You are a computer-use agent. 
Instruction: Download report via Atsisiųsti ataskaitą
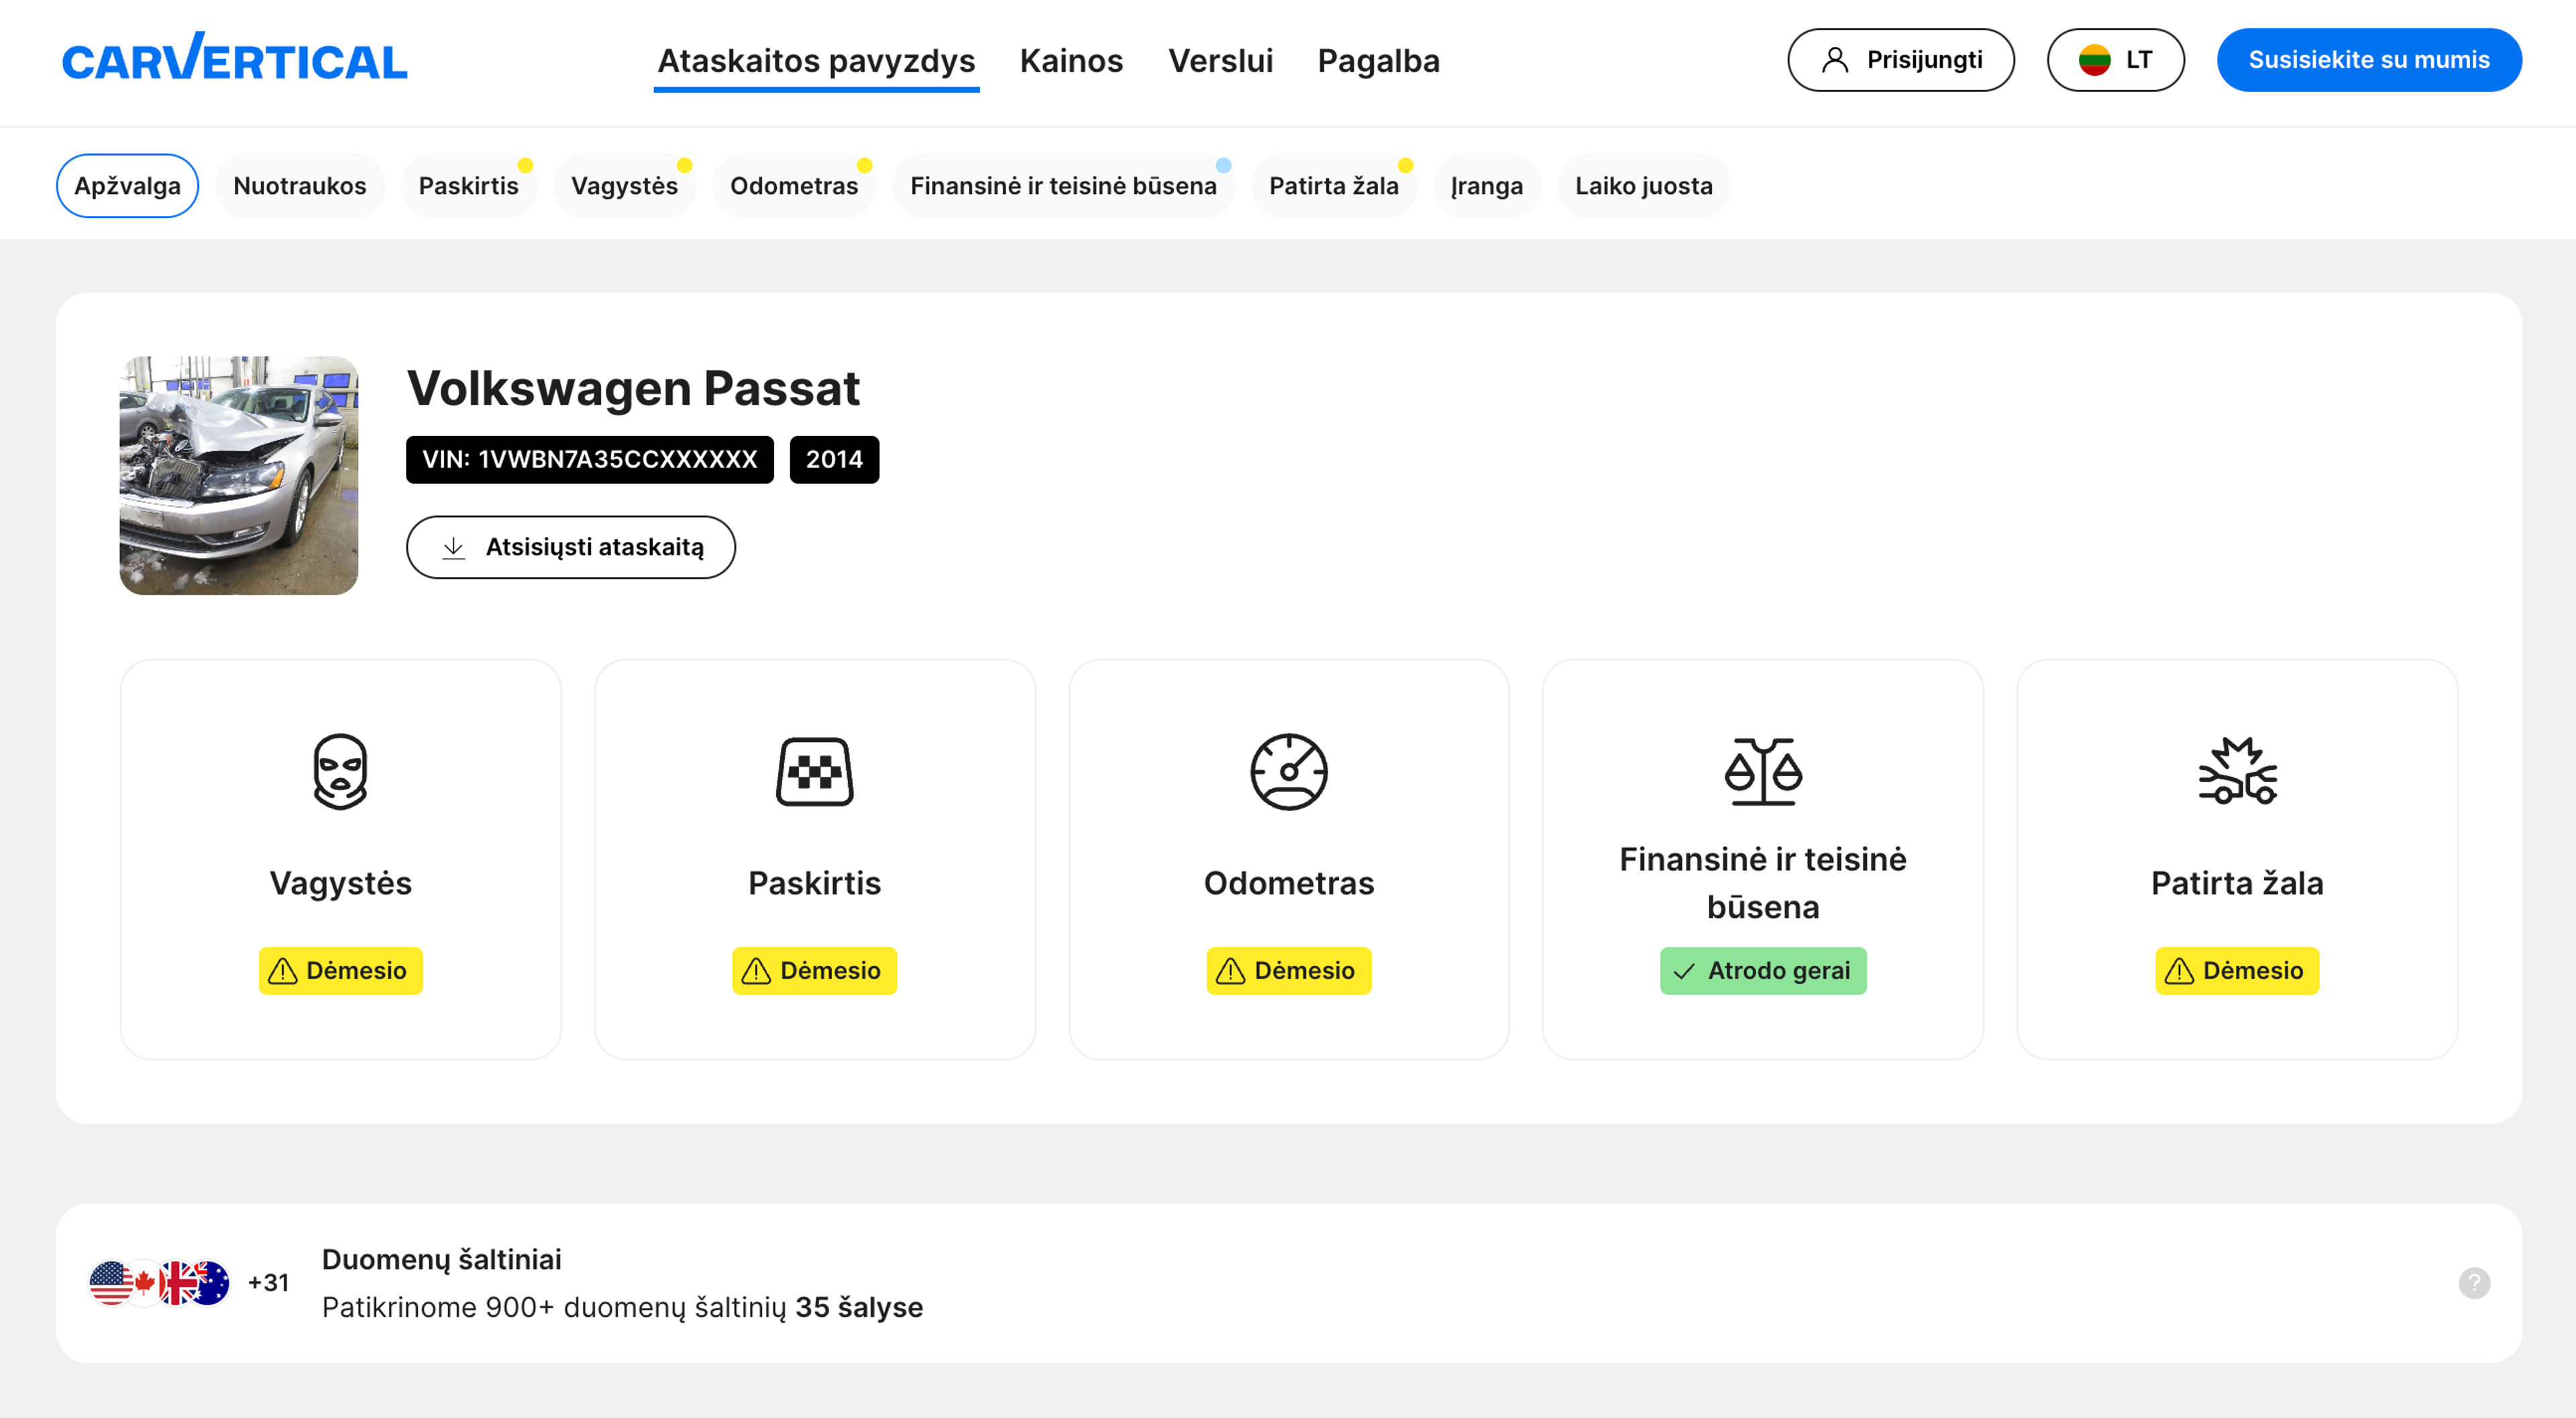[x=570, y=547]
